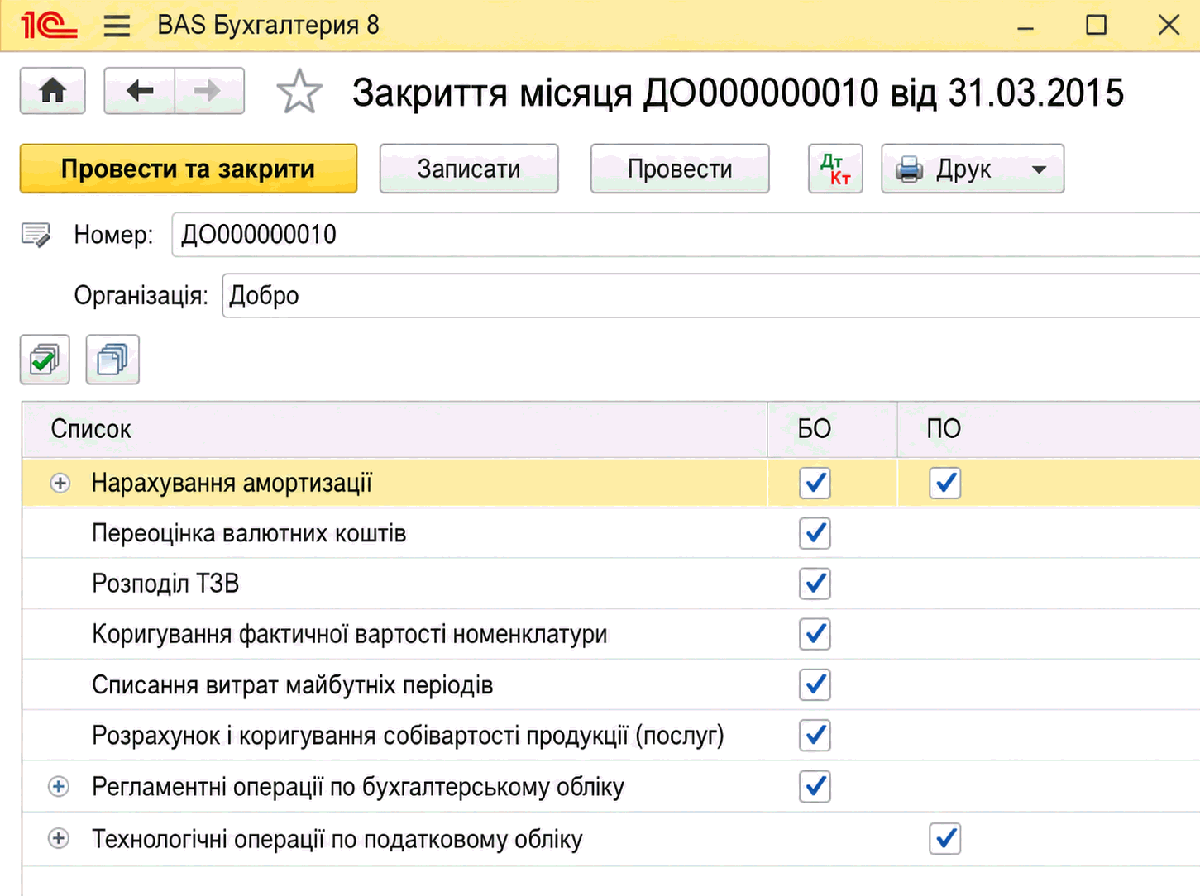1200x896 pixels.
Task: Click Провести та закрити button
Action: (188, 169)
